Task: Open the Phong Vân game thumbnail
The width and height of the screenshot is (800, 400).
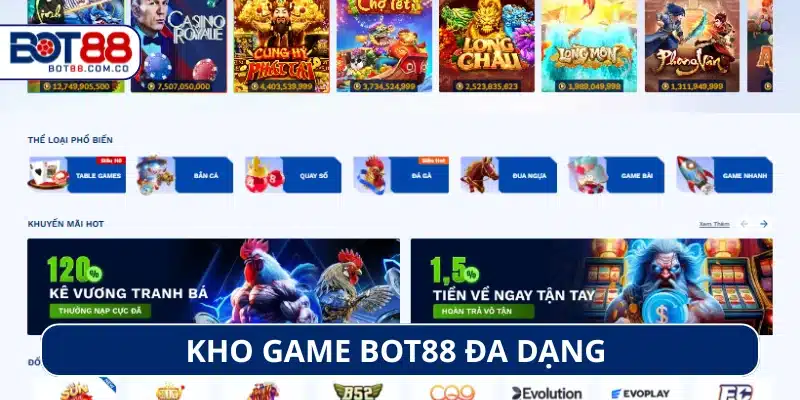Action: (693, 46)
